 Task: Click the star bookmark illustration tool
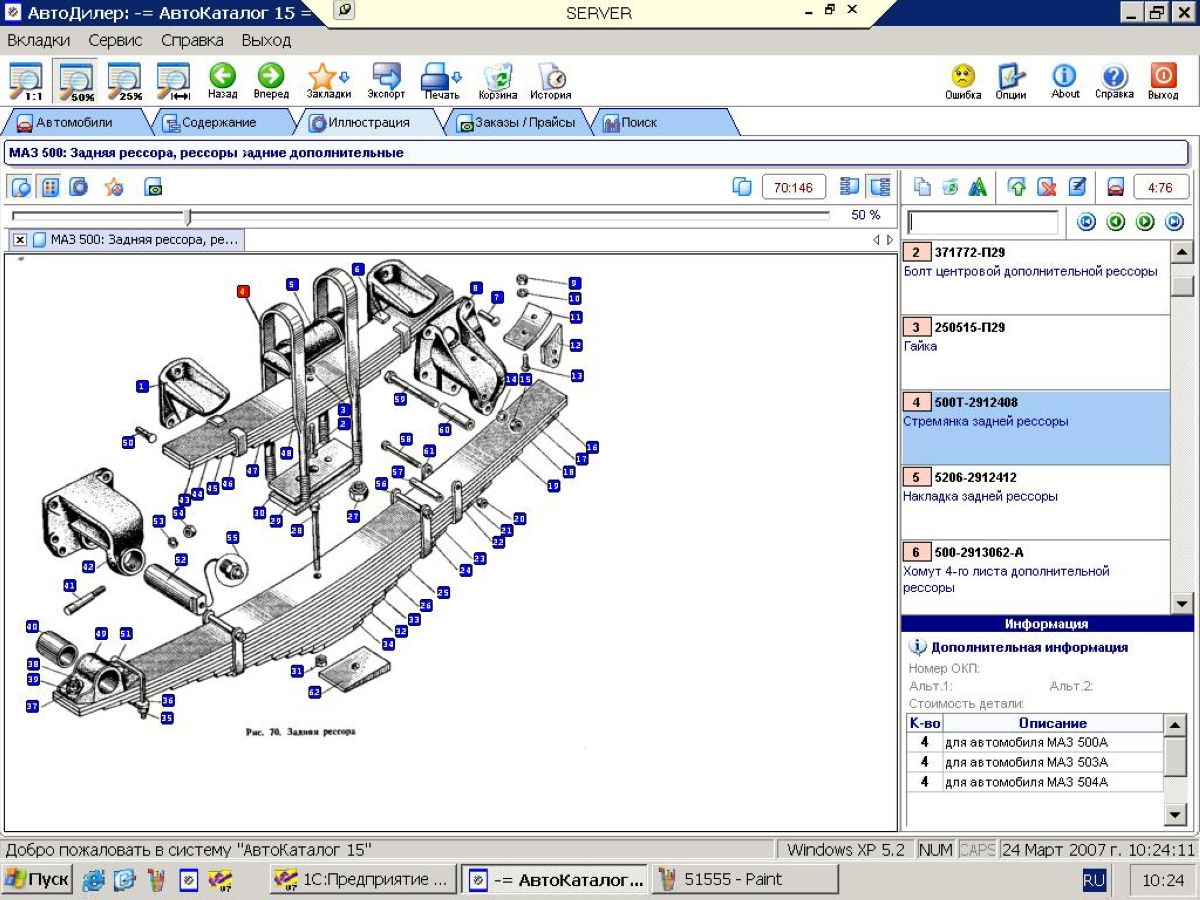tap(114, 187)
